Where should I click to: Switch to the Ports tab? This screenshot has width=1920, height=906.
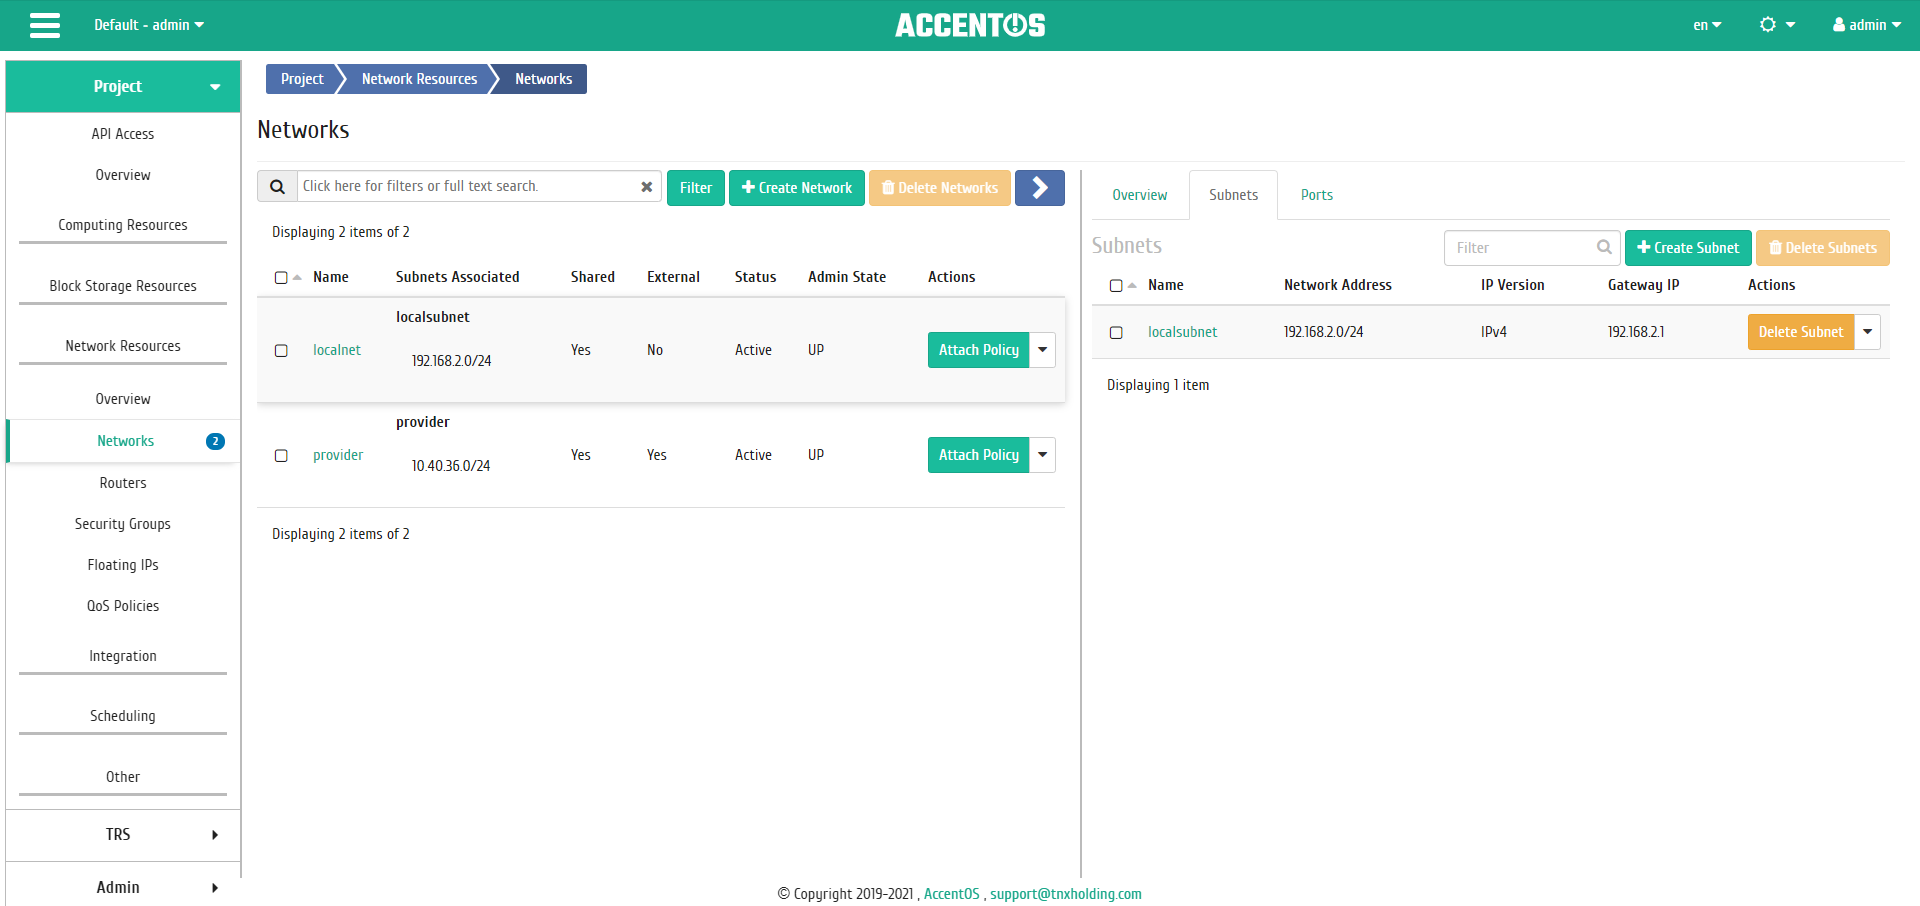point(1316,195)
